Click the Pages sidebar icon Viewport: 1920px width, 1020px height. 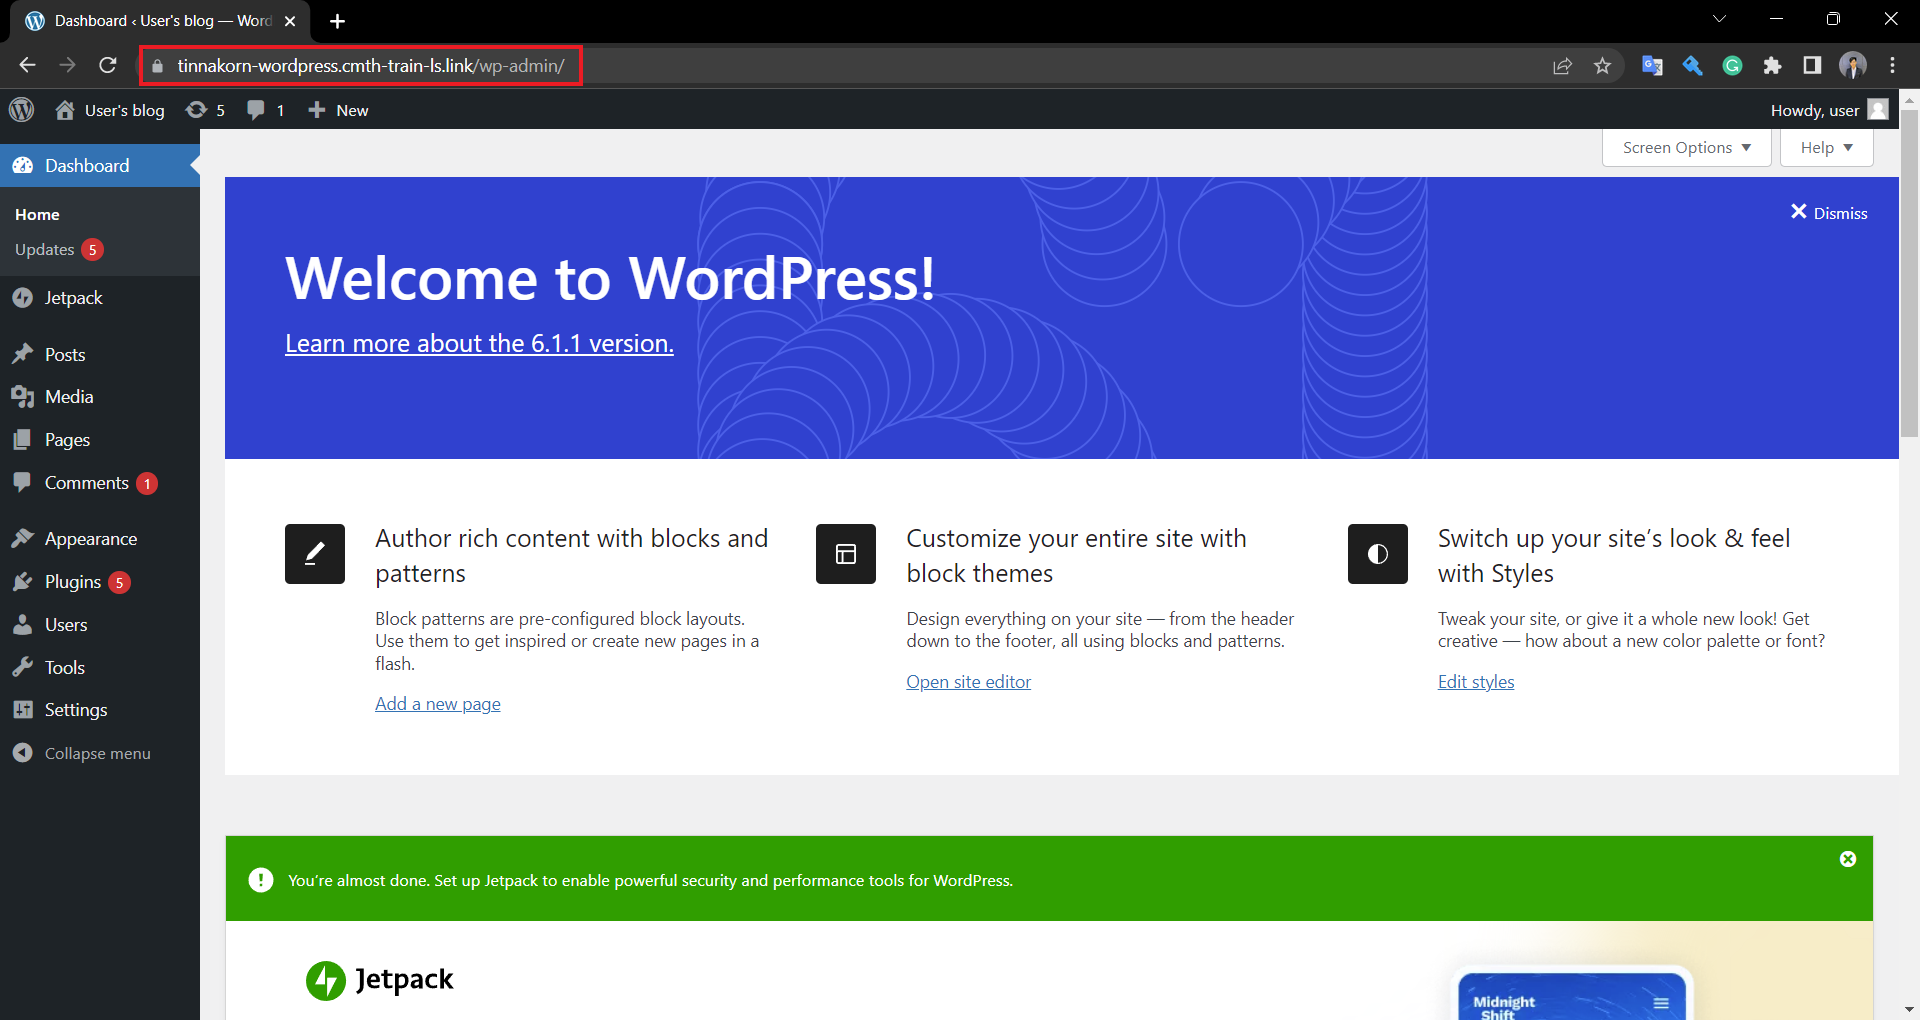pyautogui.click(x=23, y=440)
